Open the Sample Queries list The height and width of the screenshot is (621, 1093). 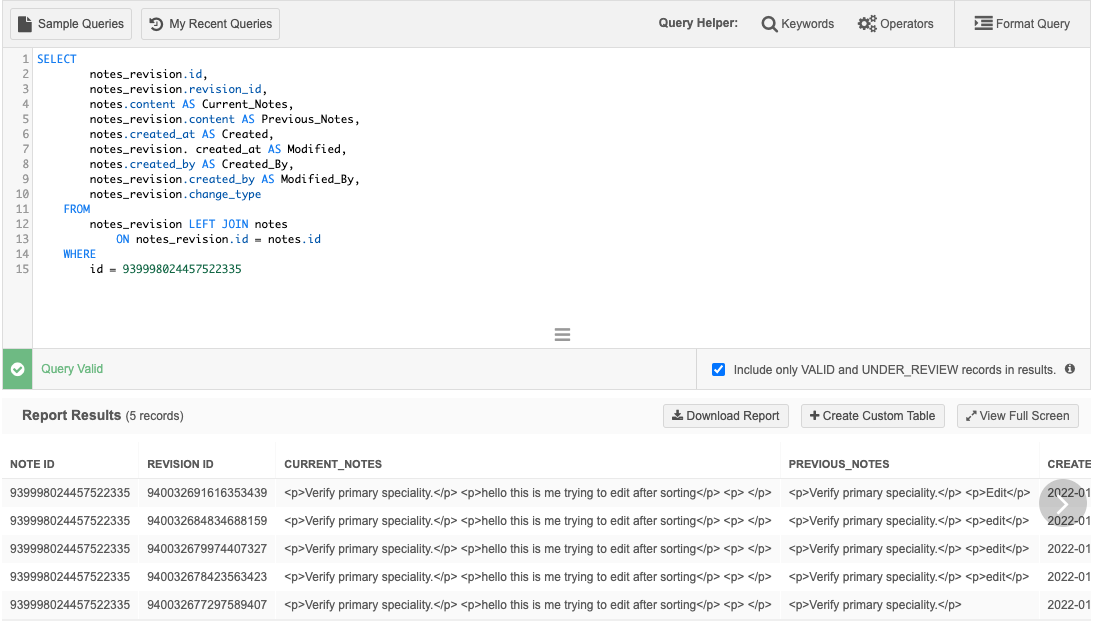pos(71,24)
